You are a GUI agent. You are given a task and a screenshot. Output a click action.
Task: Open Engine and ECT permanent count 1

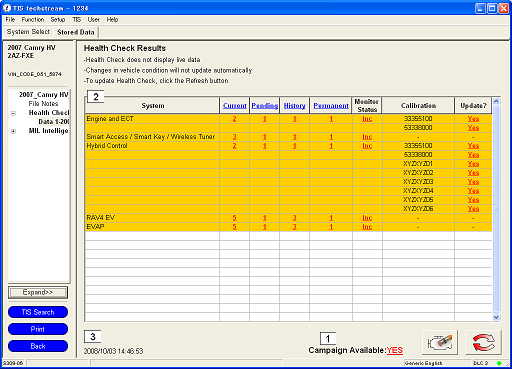[331, 119]
